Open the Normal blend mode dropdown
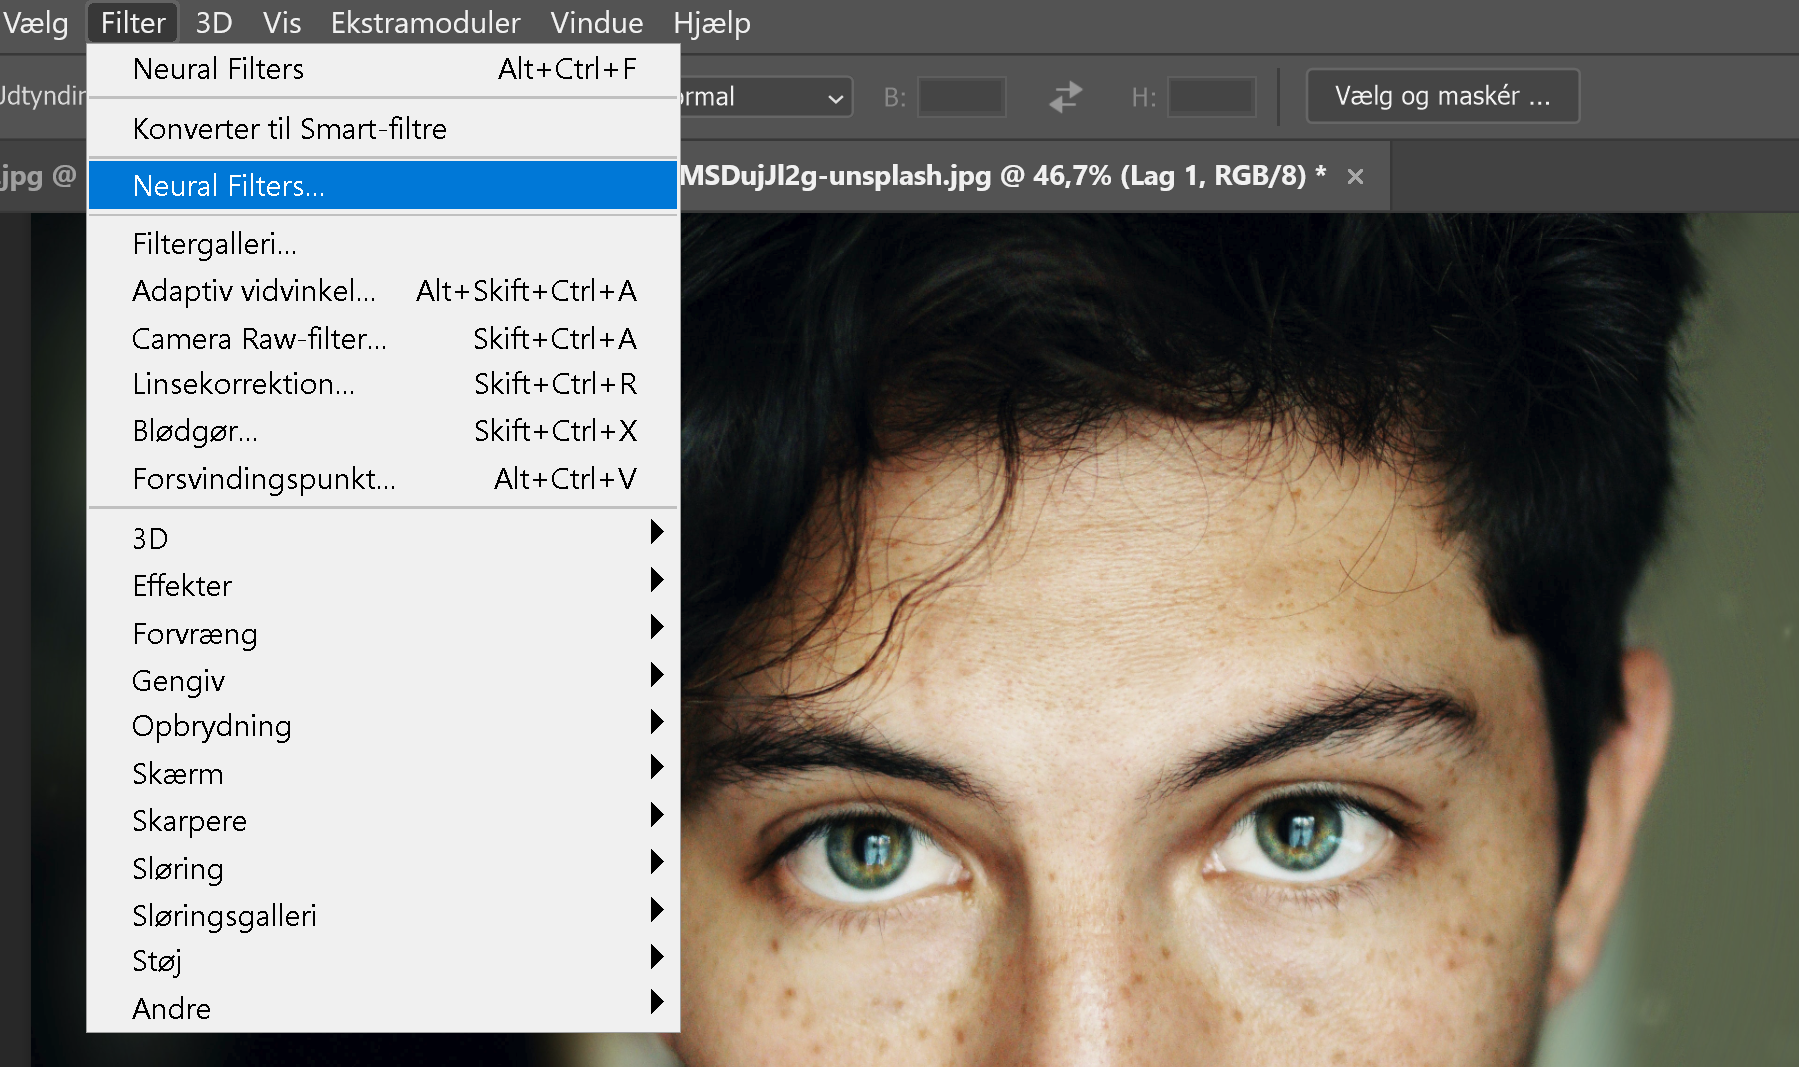This screenshot has width=1799, height=1067. tap(760, 96)
